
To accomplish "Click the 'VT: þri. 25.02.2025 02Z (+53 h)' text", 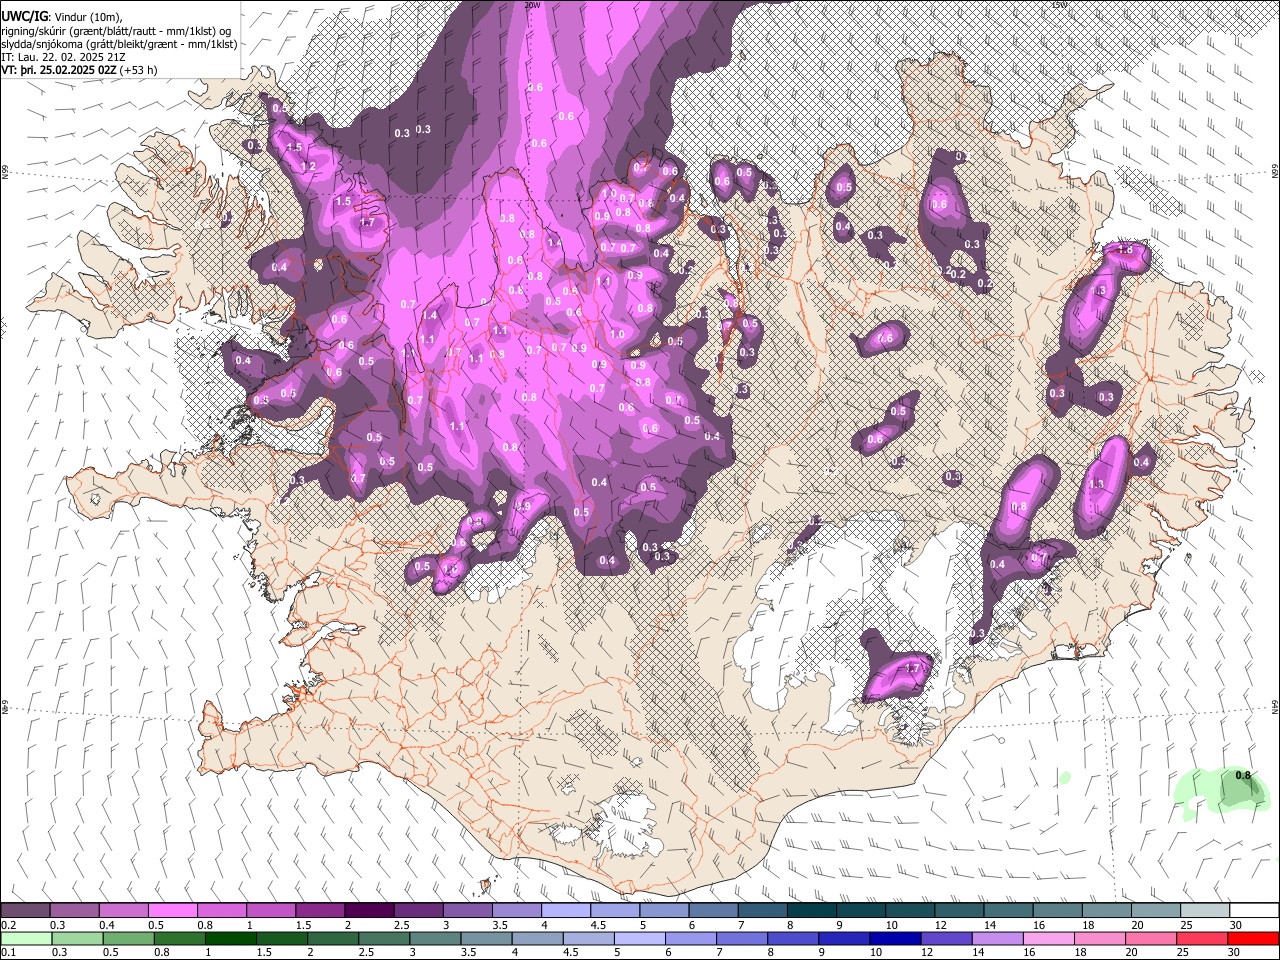I will [80, 70].
